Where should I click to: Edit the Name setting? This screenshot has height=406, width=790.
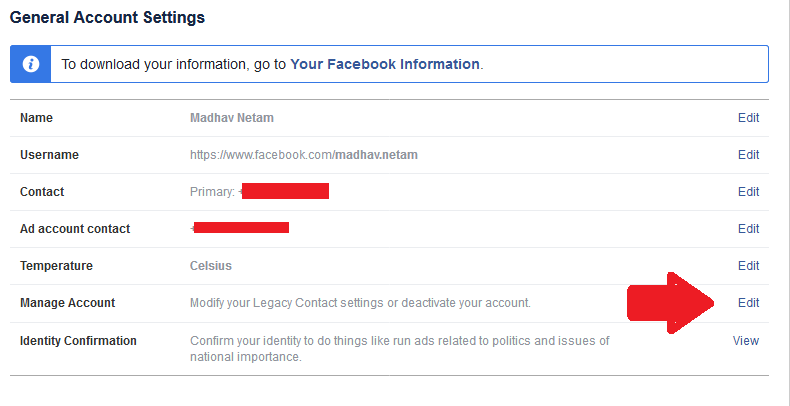click(x=748, y=117)
